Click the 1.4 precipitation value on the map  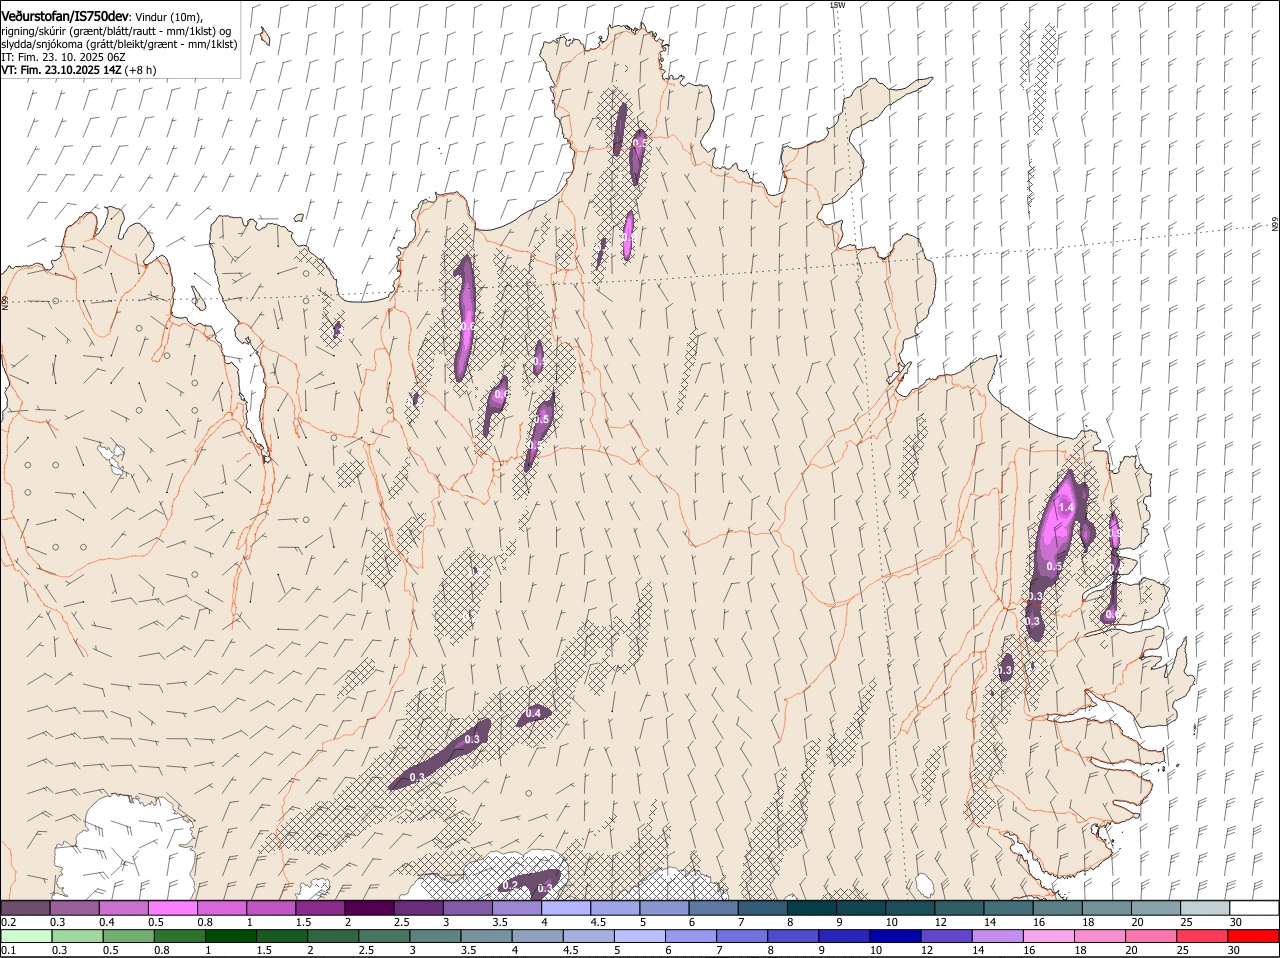click(1065, 508)
